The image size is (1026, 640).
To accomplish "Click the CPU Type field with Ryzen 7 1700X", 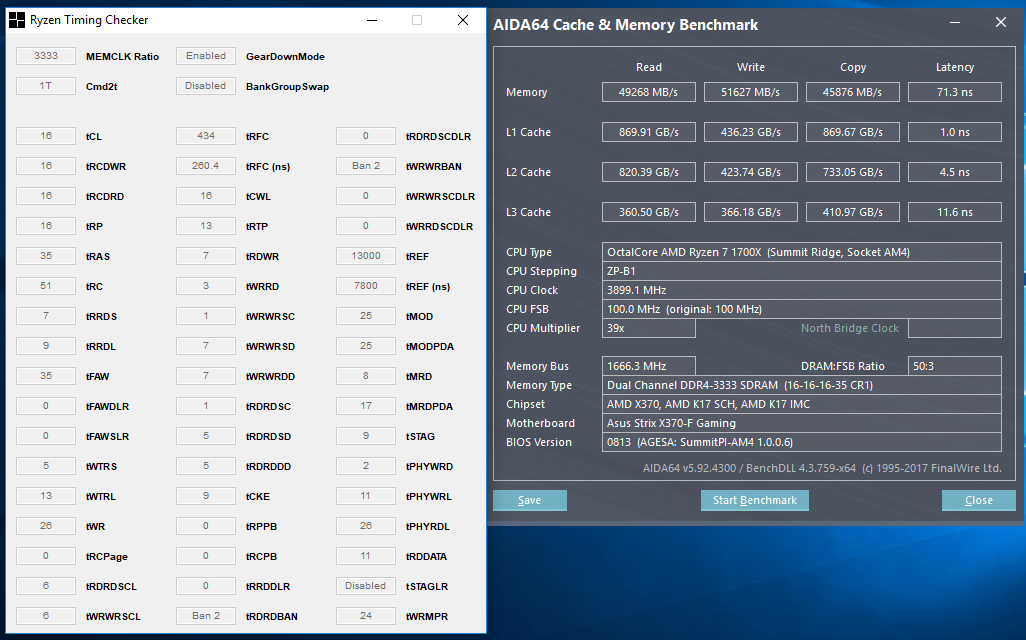I will [x=802, y=252].
